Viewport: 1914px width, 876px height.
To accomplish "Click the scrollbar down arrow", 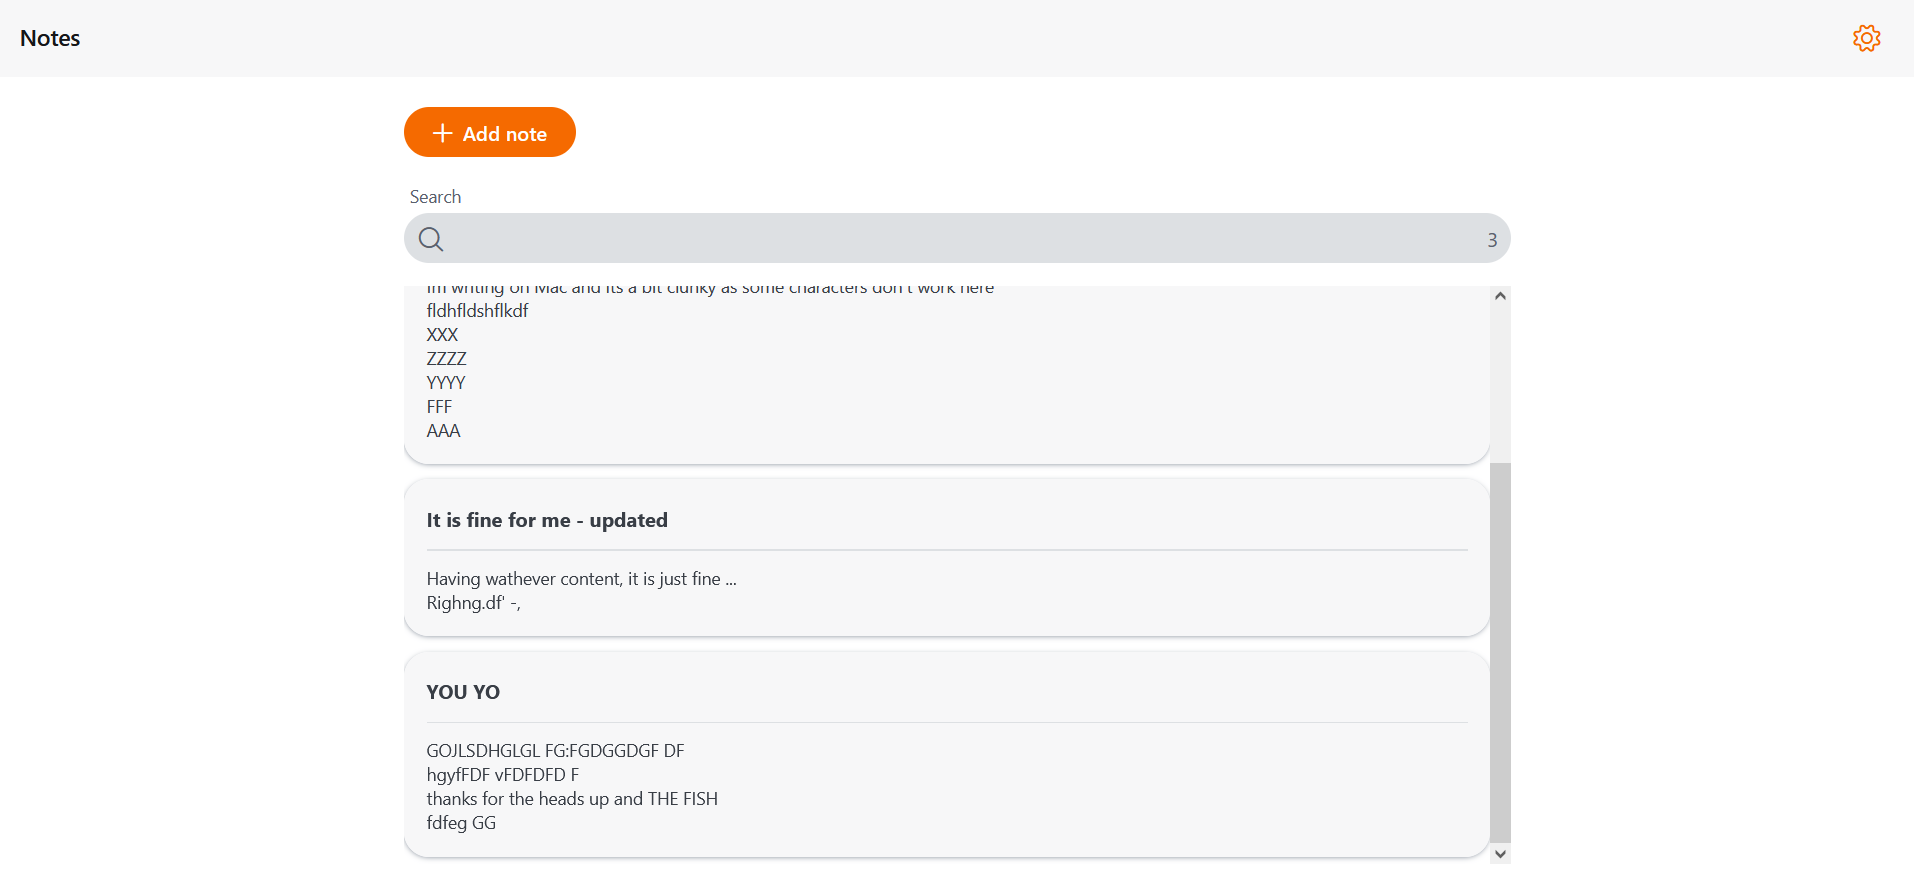I will coord(1500,854).
